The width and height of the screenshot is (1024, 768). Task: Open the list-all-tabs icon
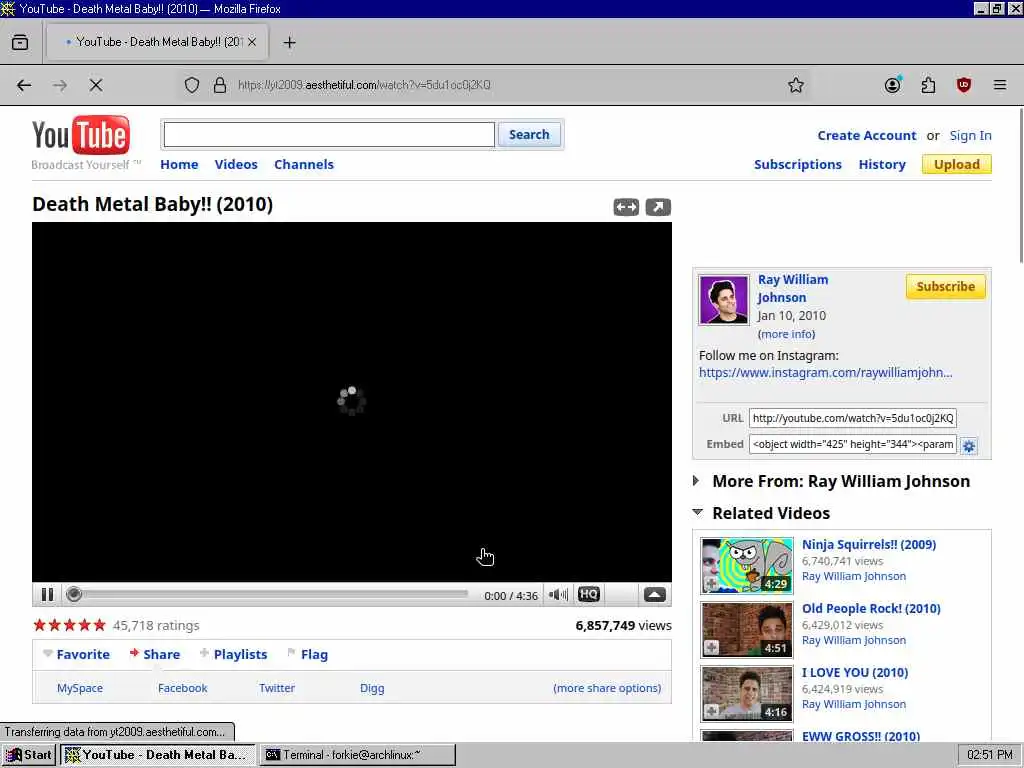coord(20,42)
